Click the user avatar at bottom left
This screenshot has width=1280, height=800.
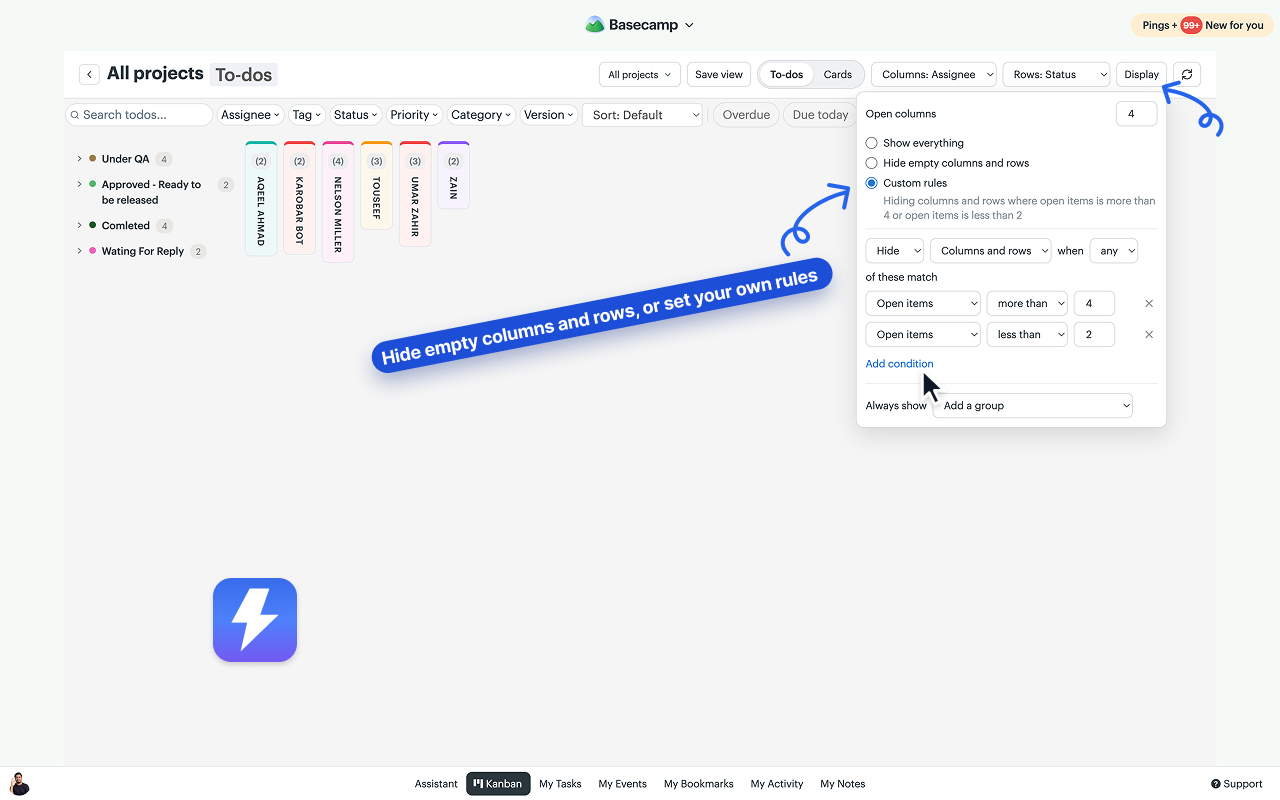point(19,784)
